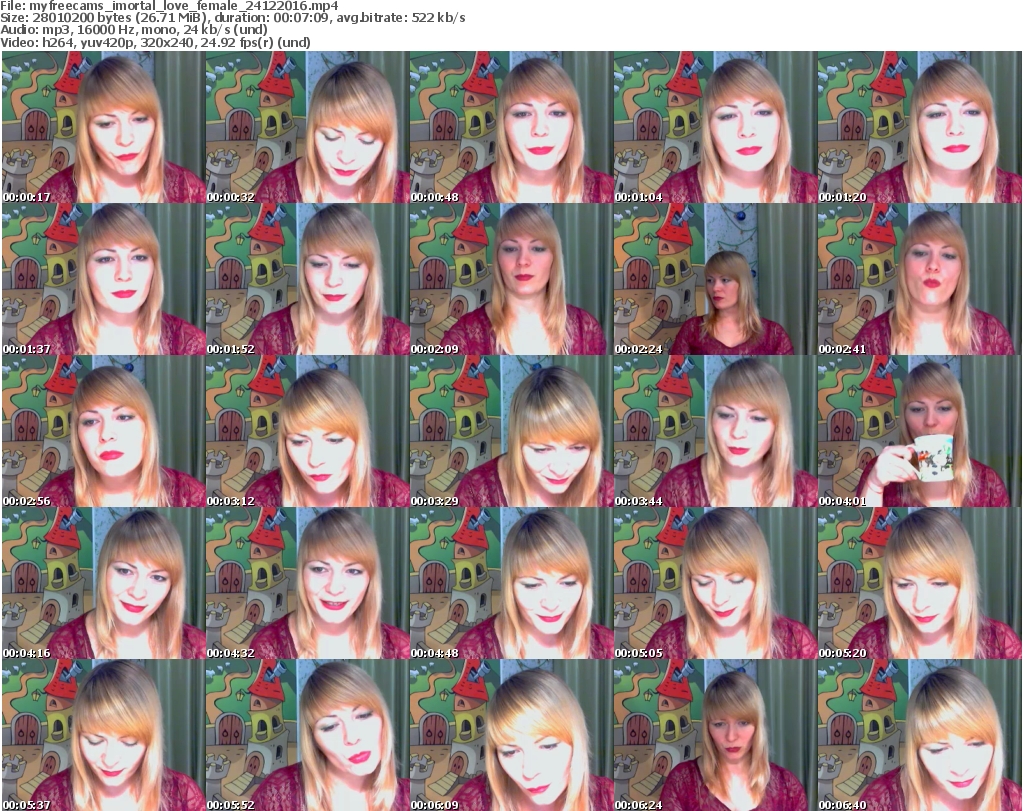The image size is (1024, 811).
Task: Pick the thumbnail frame stamped 00:03:12
Action: tap(308, 432)
